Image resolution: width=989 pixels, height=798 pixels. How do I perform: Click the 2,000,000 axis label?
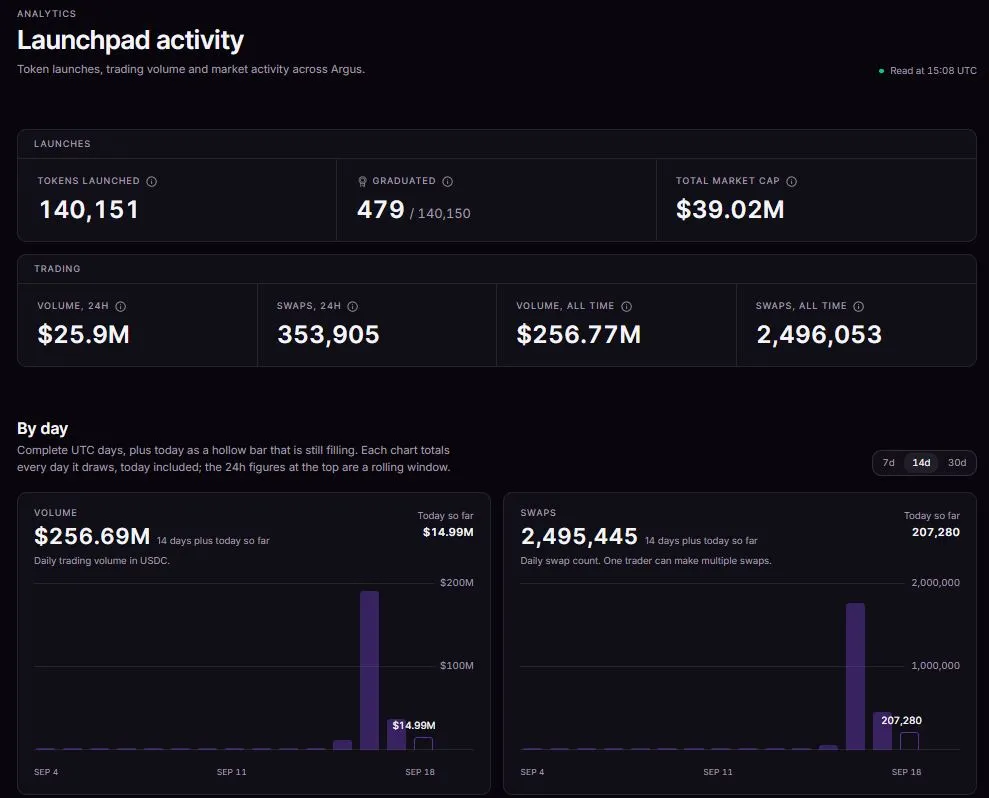pyautogui.click(x=935, y=582)
